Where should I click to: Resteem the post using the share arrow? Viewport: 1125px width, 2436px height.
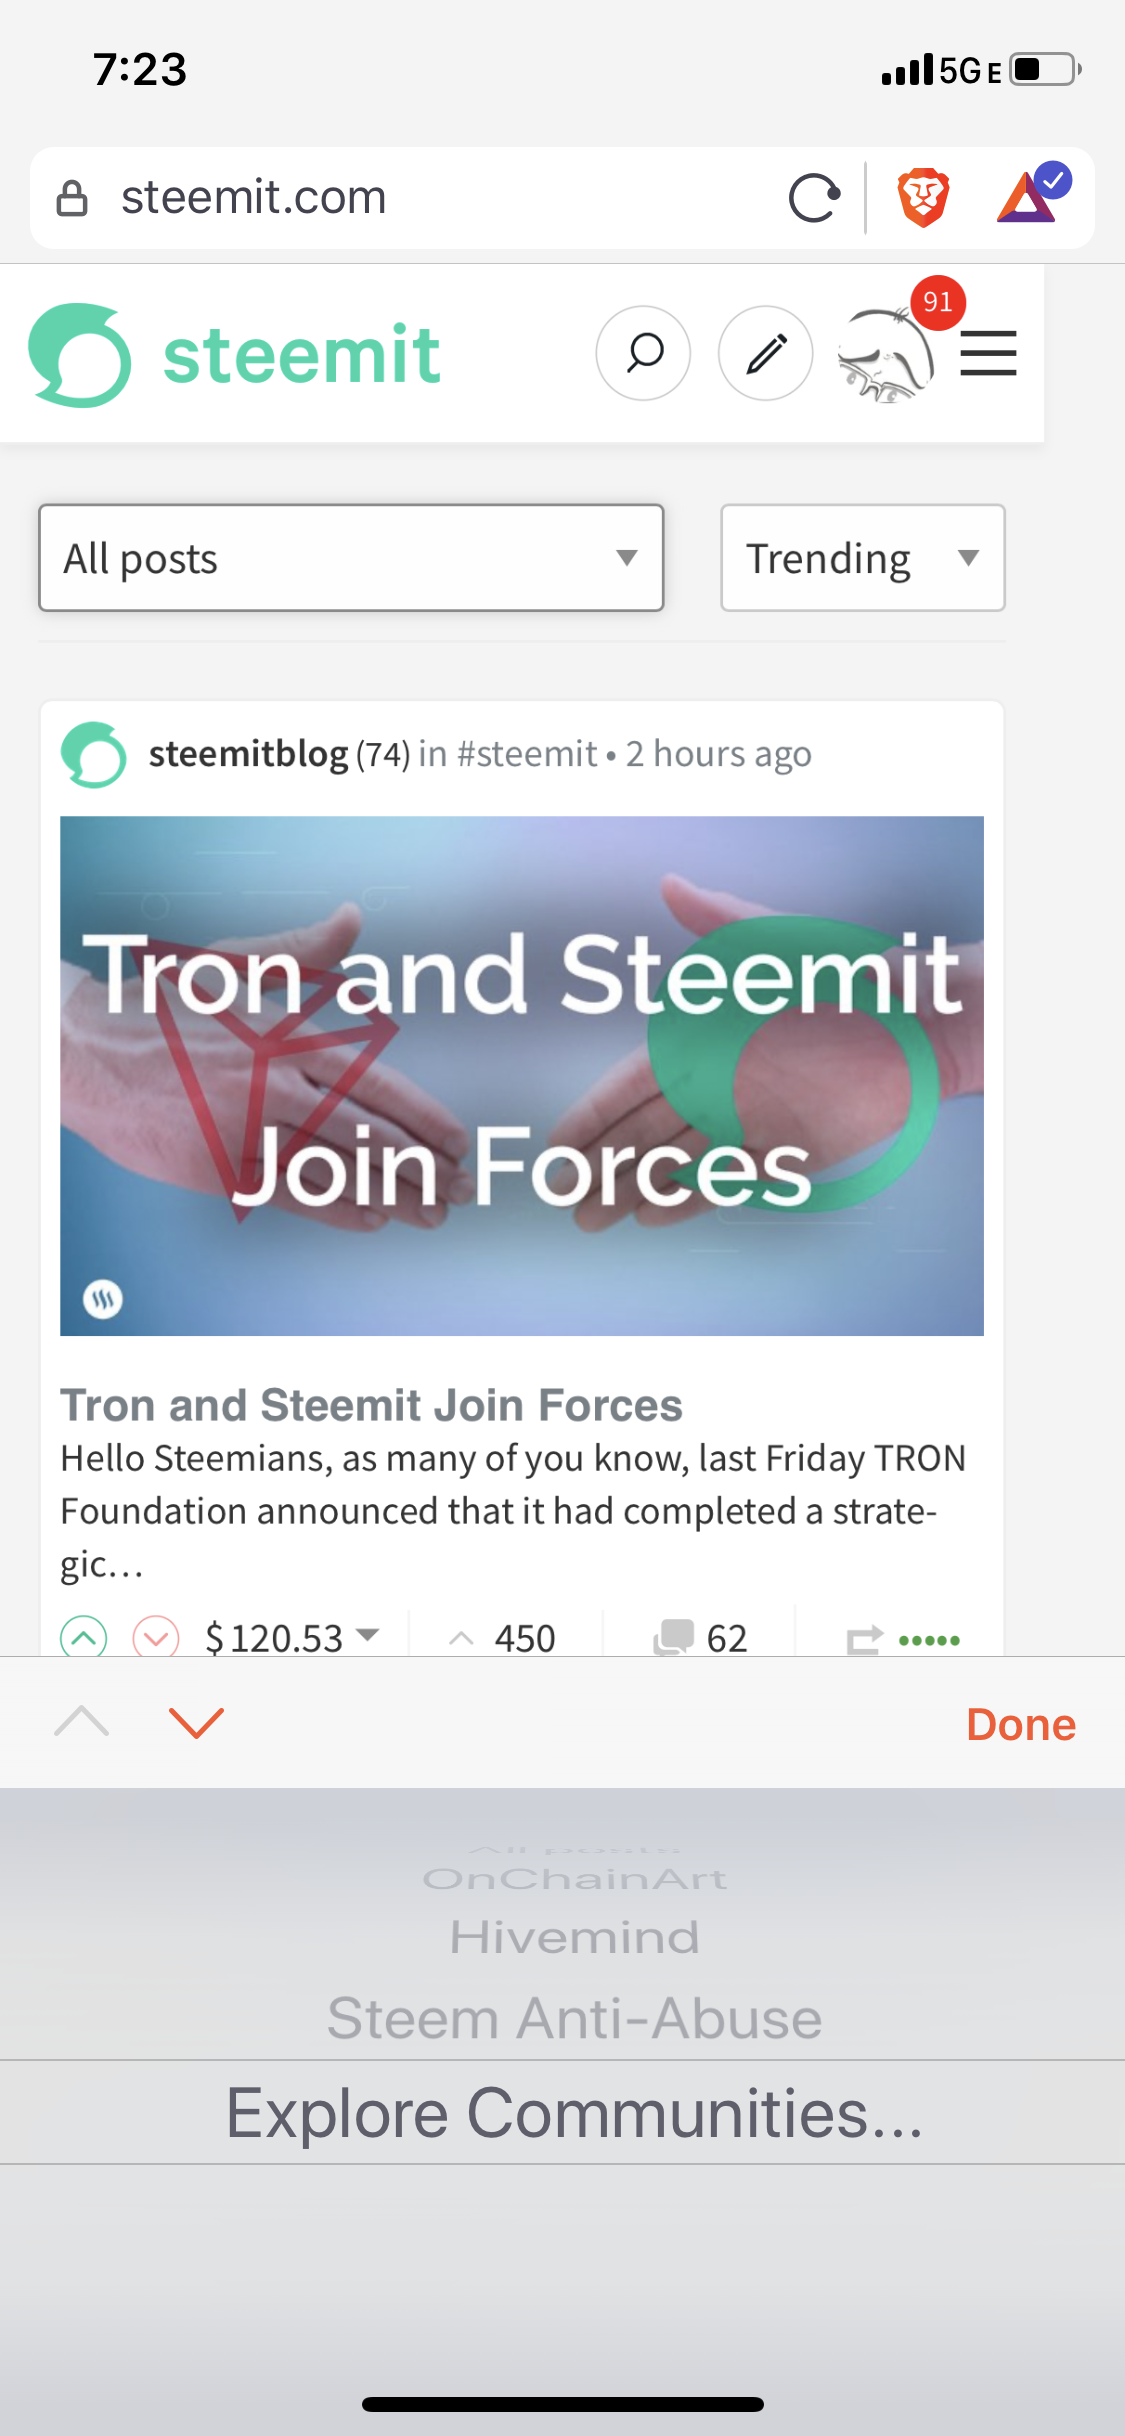click(865, 1639)
